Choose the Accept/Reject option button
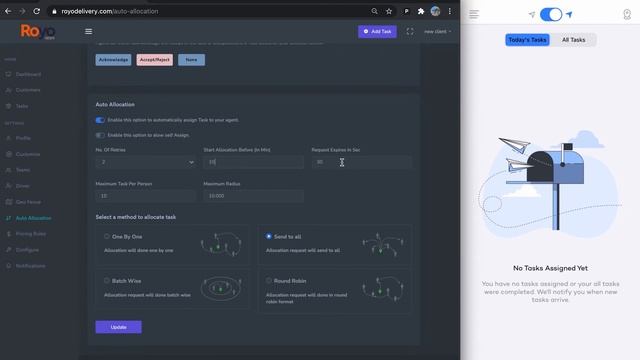Image resolution: width=640 pixels, height=360 pixels. tap(155, 60)
